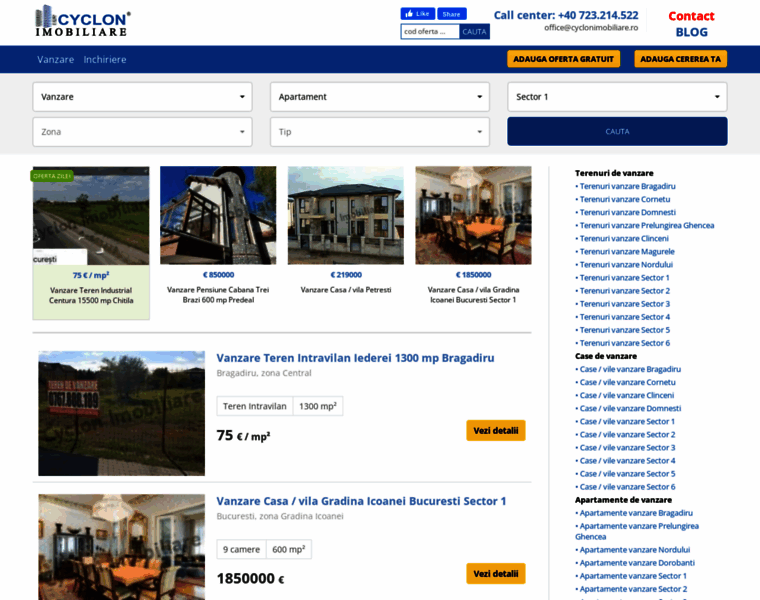Open listing 'Vanzare Teren Intravilan Iederei 1300 mp Bragadiru'
This screenshot has width=760, height=600.
pos(355,358)
